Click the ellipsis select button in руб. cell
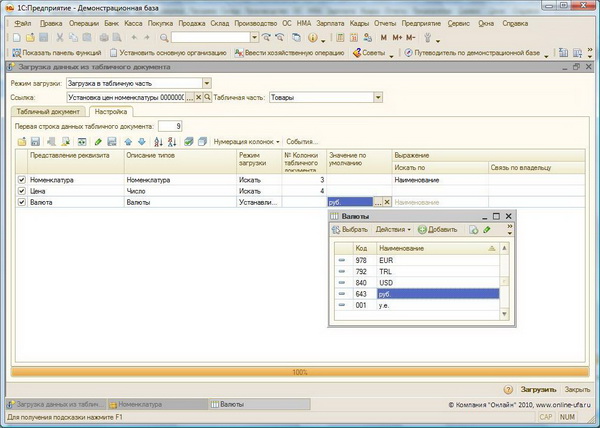The image size is (600, 428). [x=378, y=202]
